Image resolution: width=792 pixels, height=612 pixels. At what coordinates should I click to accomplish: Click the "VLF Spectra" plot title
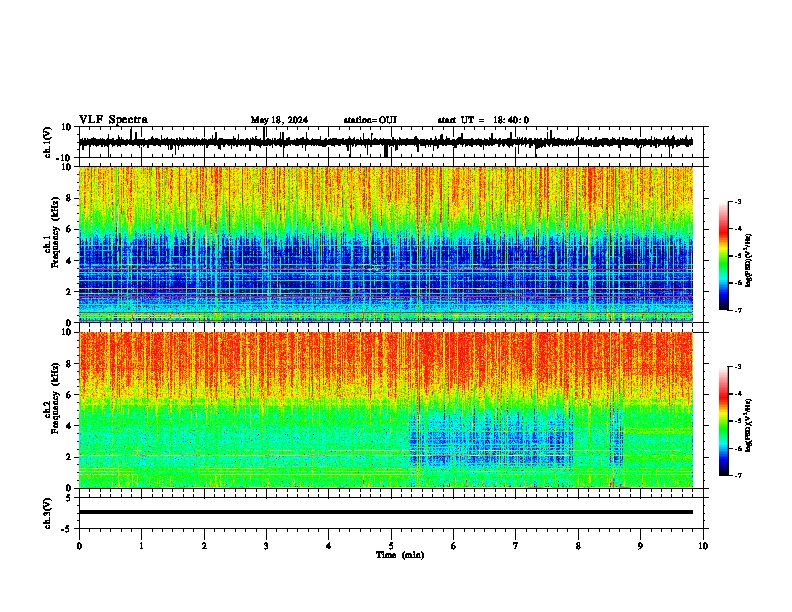[113, 120]
